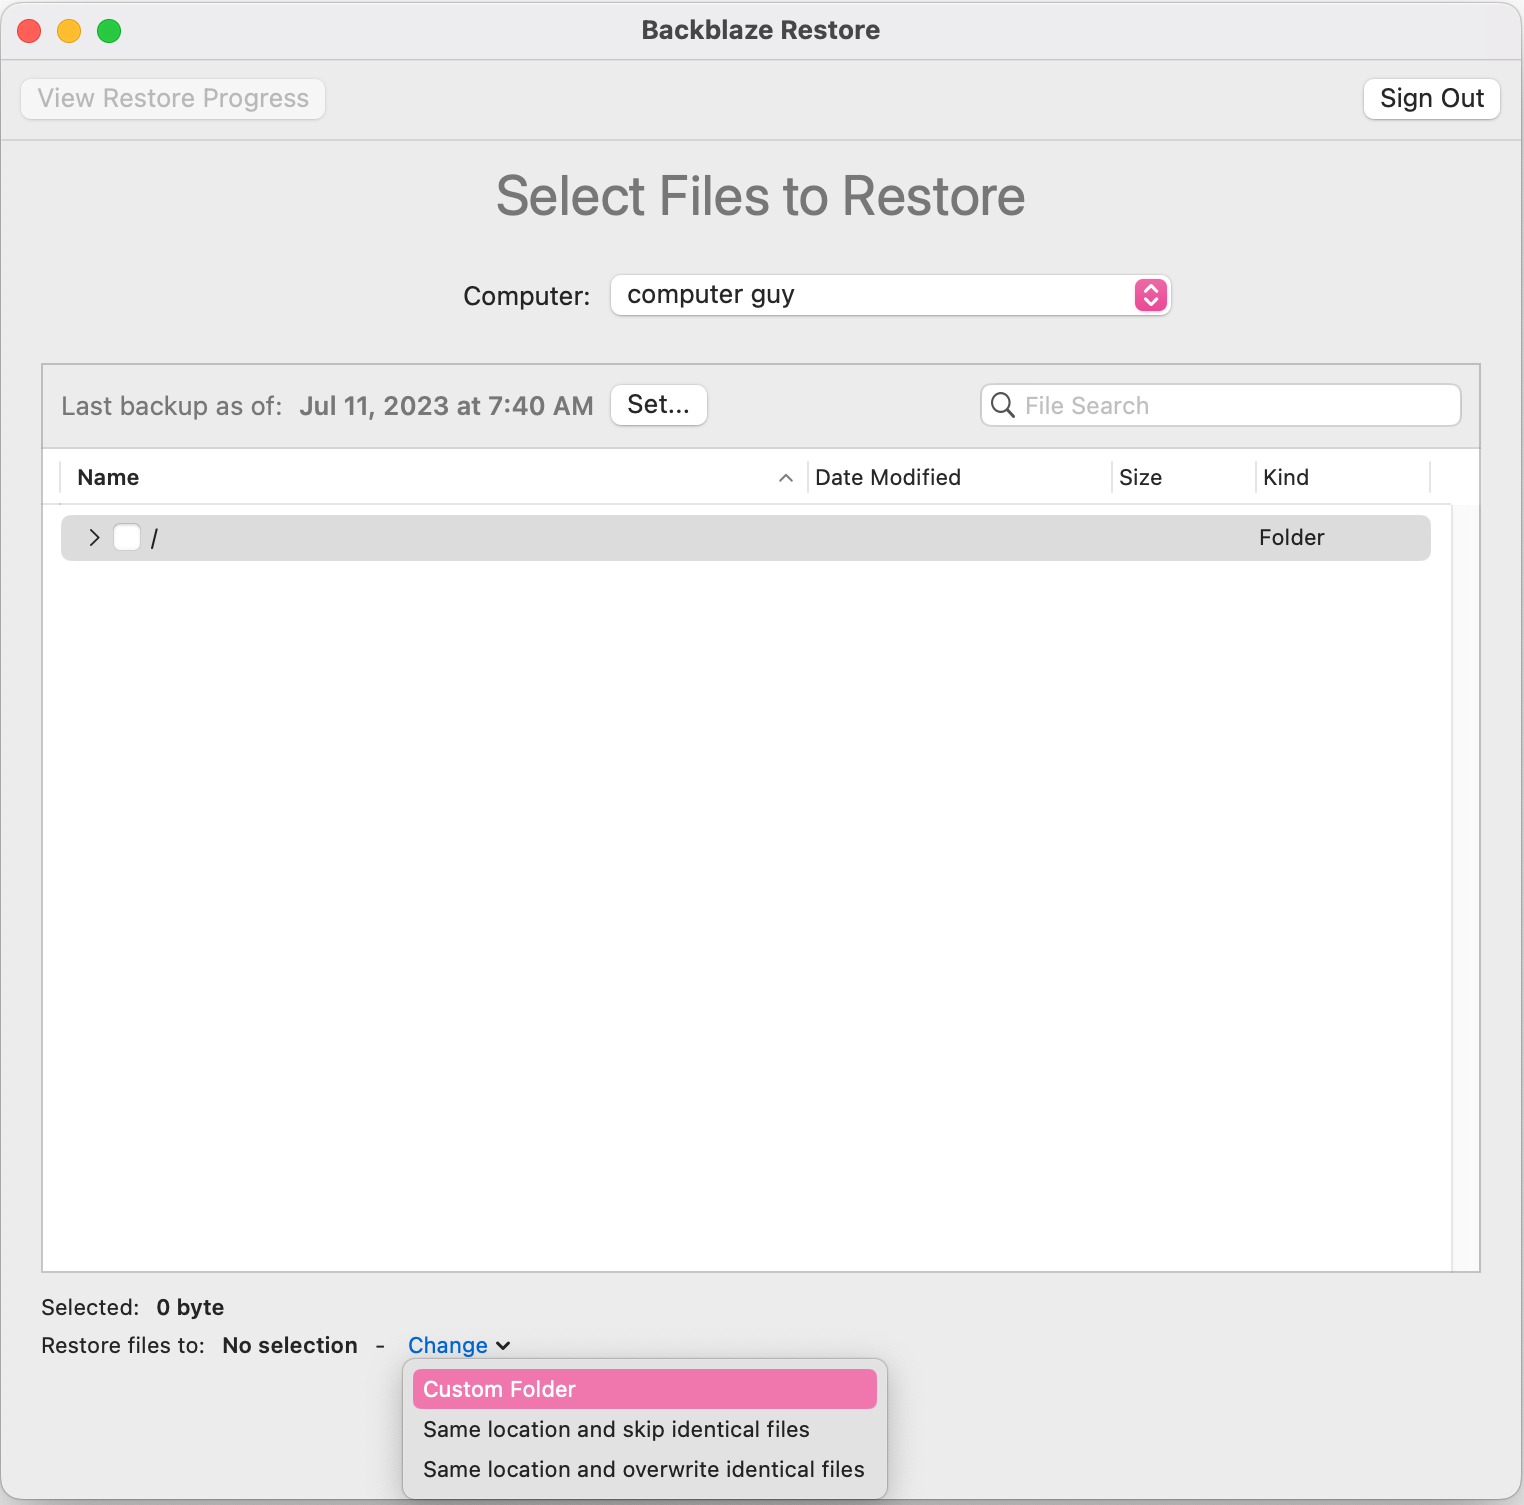Tick the root folder checkbox
1524x1505 pixels.
click(x=127, y=538)
